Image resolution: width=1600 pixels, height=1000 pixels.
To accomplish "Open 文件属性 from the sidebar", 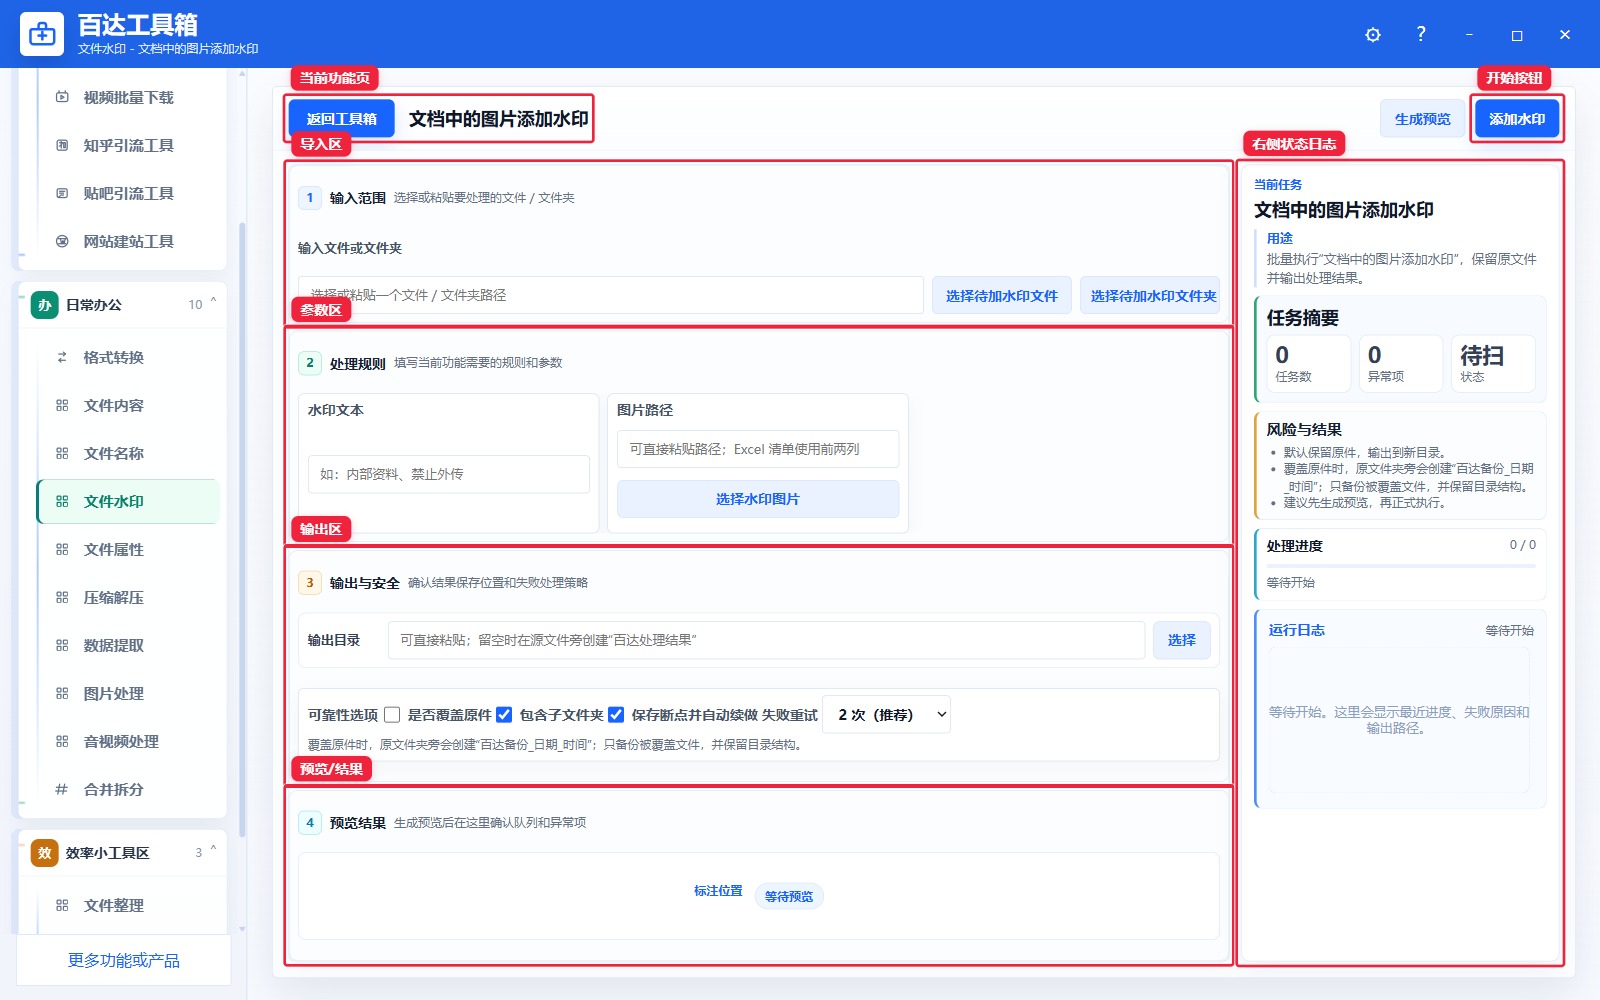I will [128, 549].
